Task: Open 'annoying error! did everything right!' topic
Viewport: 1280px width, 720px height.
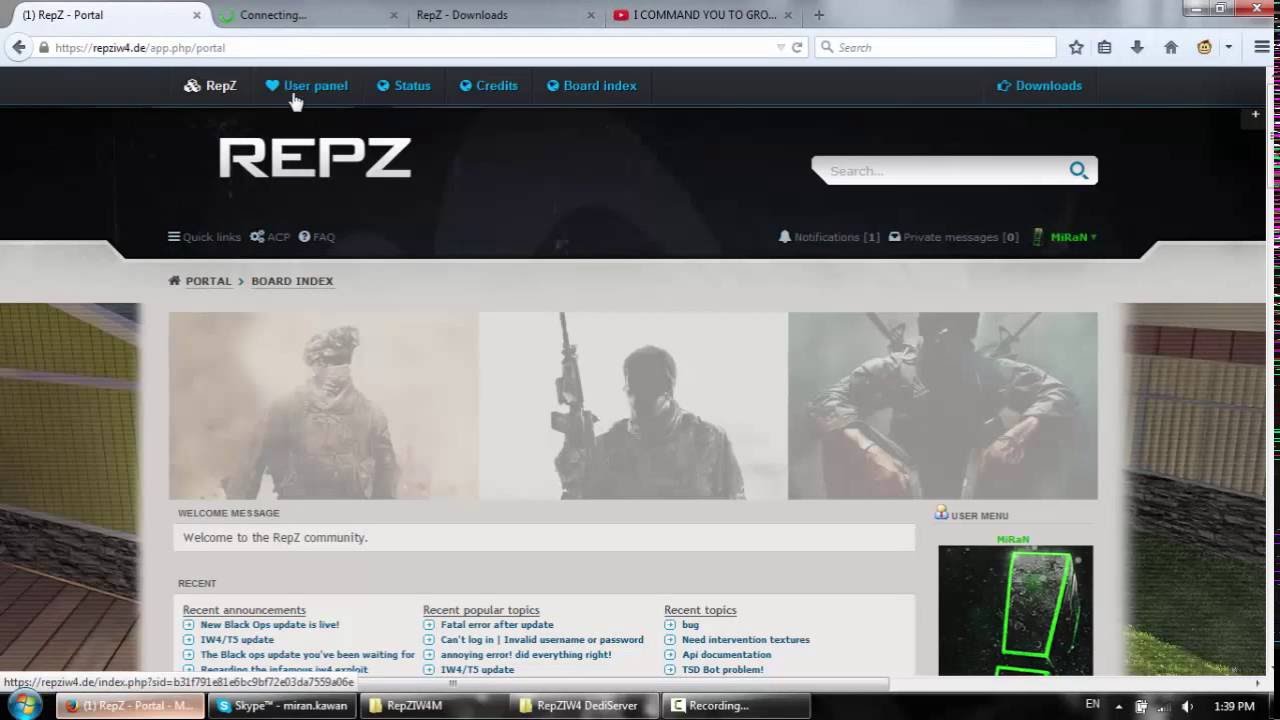Action: pyautogui.click(x=526, y=655)
